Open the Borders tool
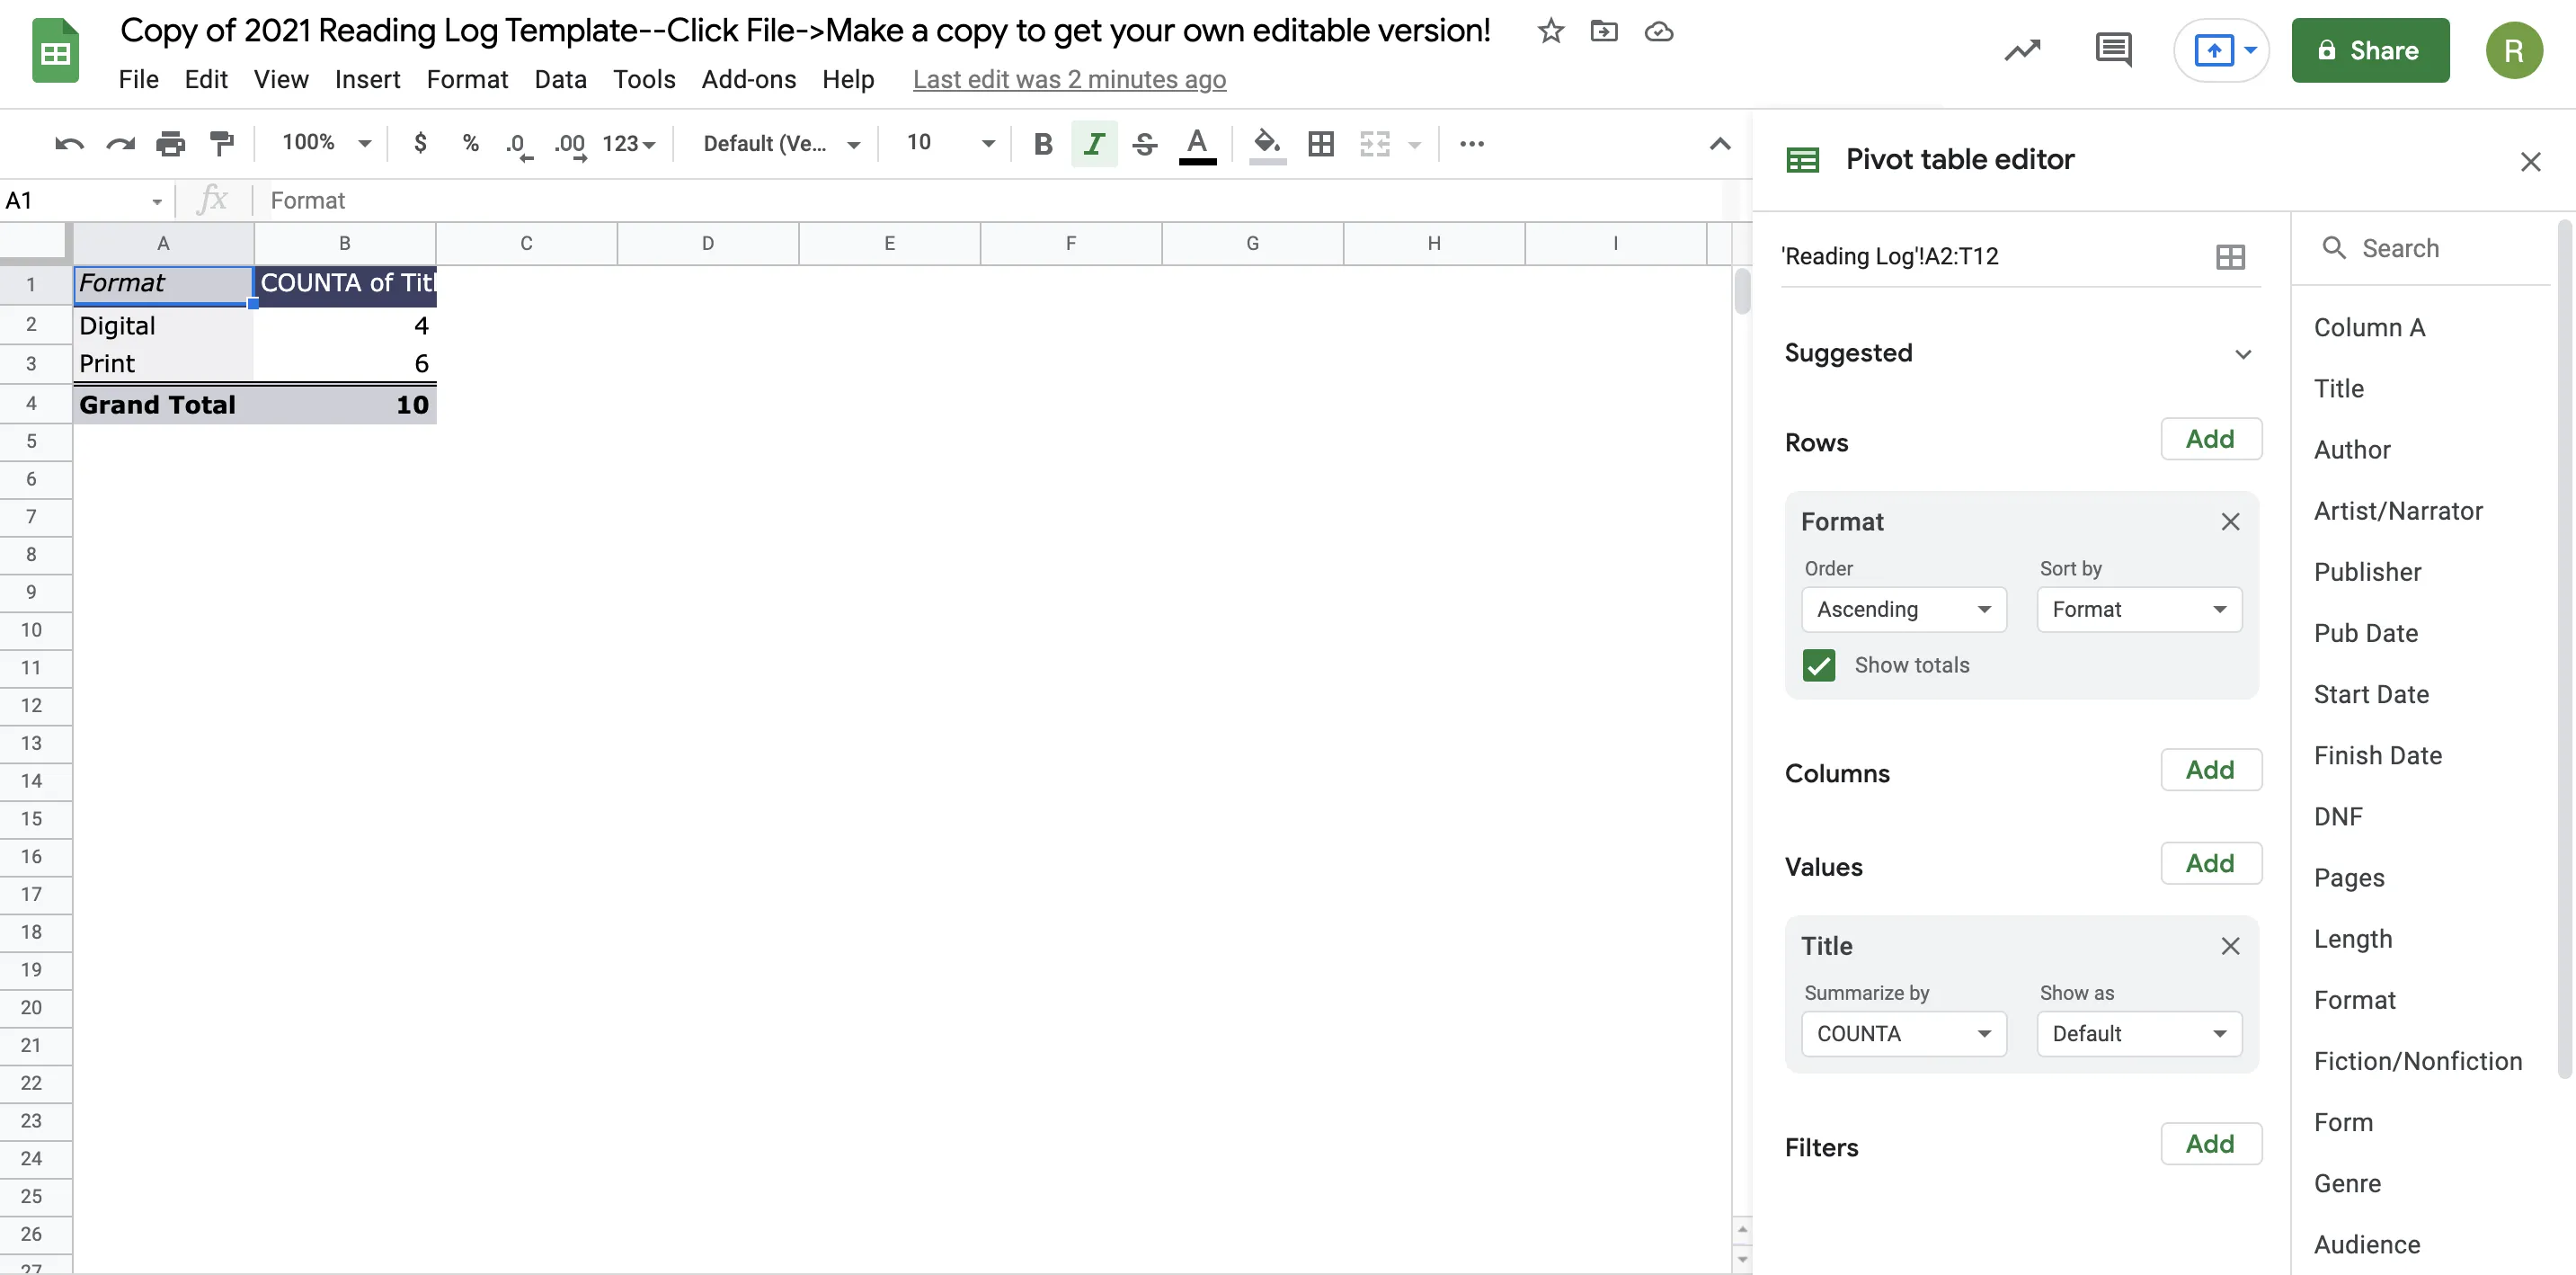 point(1320,144)
